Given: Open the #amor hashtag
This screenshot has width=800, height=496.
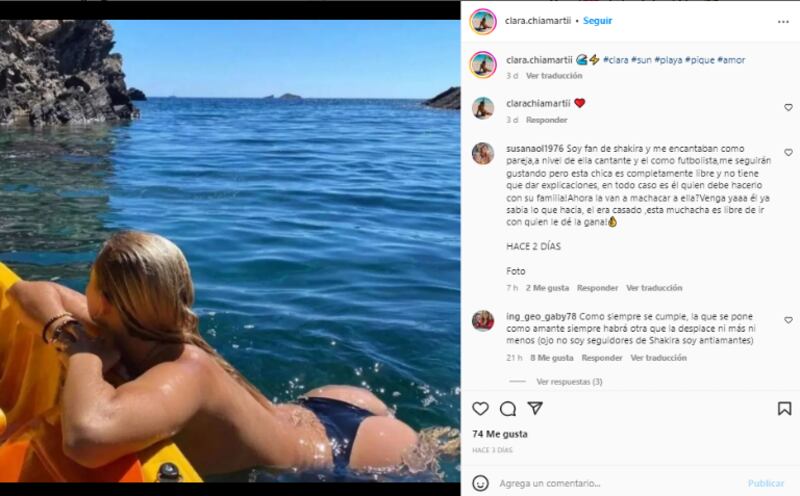Looking at the screenshot, I should coord(731,60).
